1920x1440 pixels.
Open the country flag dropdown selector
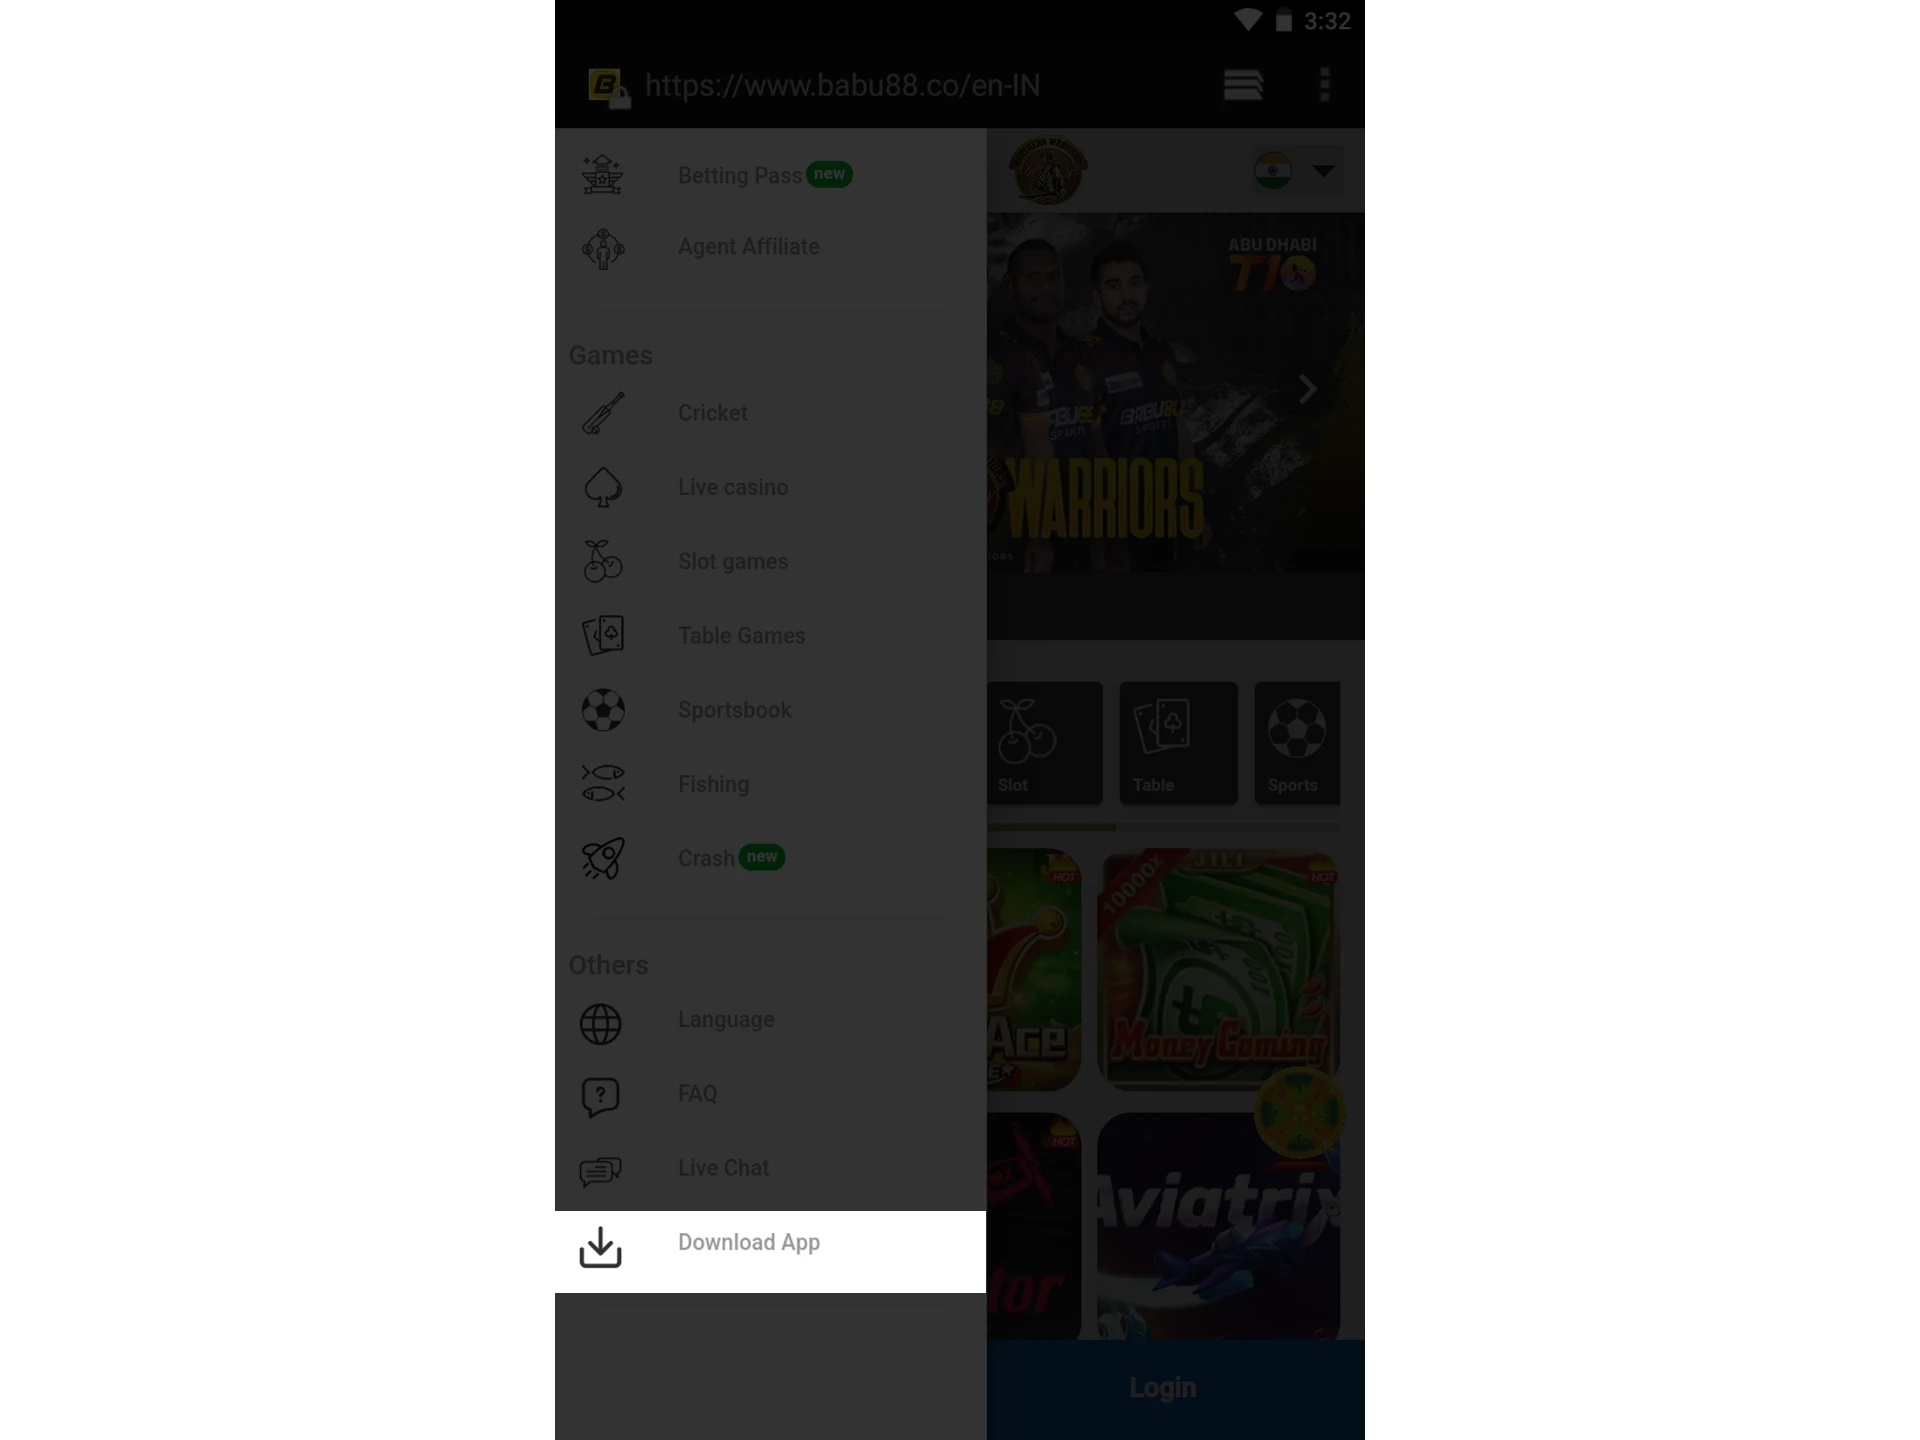[1293, 169]
